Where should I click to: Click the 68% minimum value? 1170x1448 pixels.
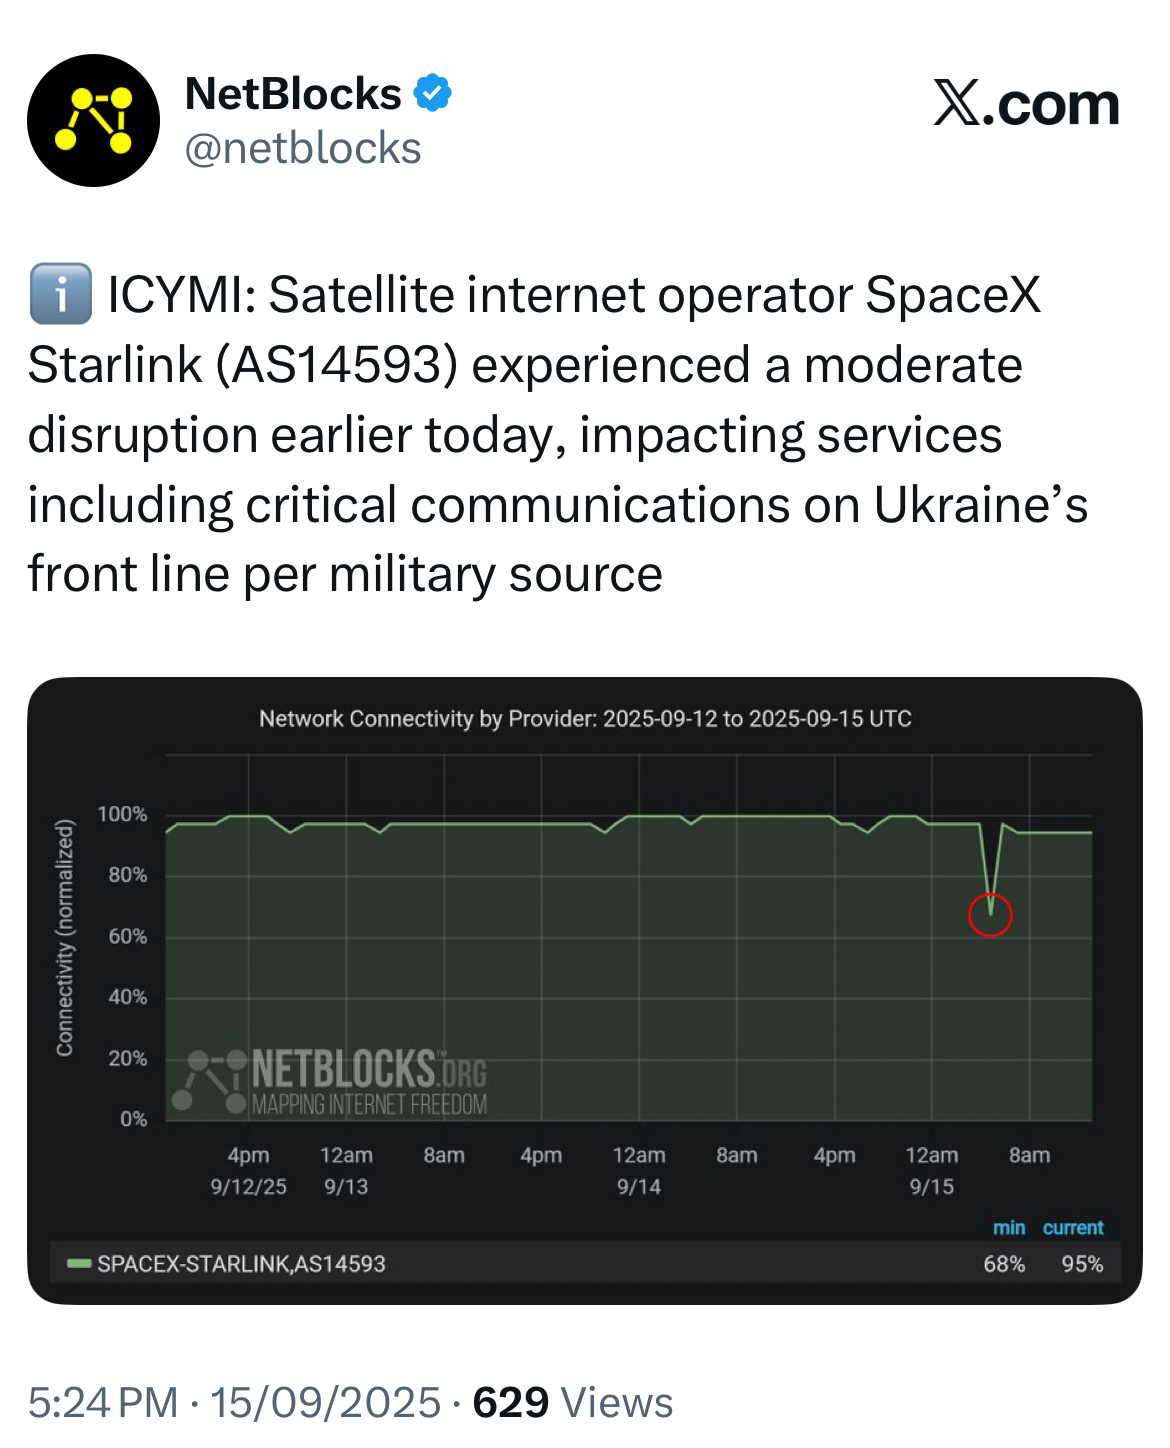click(1004, 1264)
